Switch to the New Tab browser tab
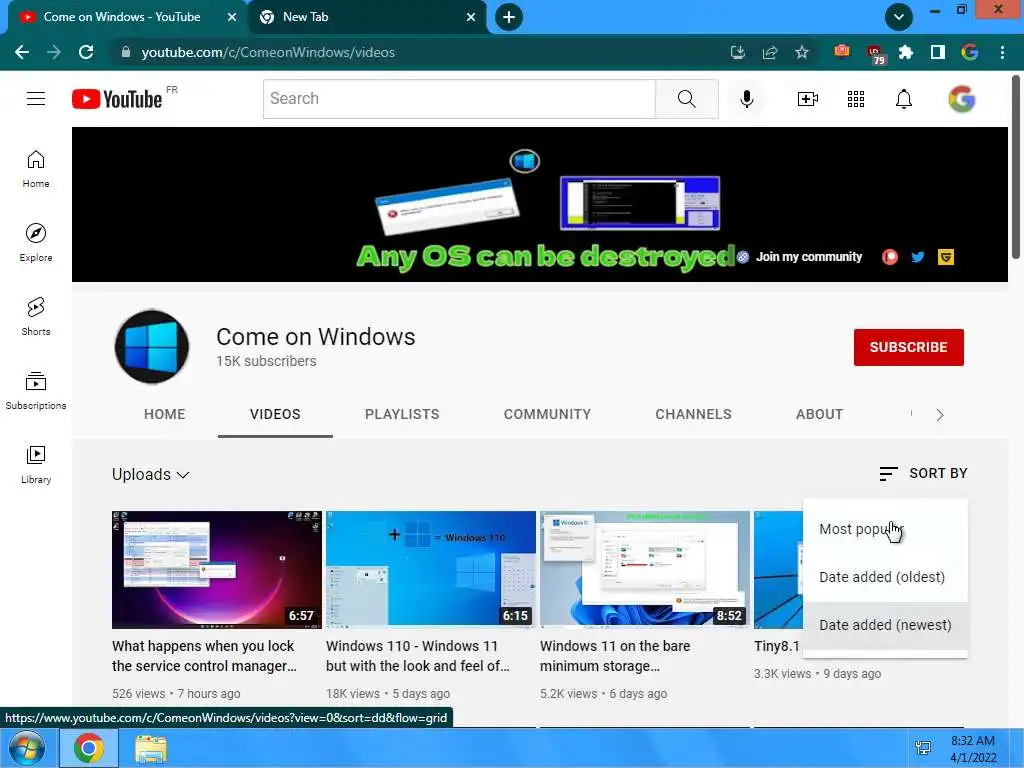This screenshot has width=1024, height=768. pyautogui.click(x=366, y=18)
